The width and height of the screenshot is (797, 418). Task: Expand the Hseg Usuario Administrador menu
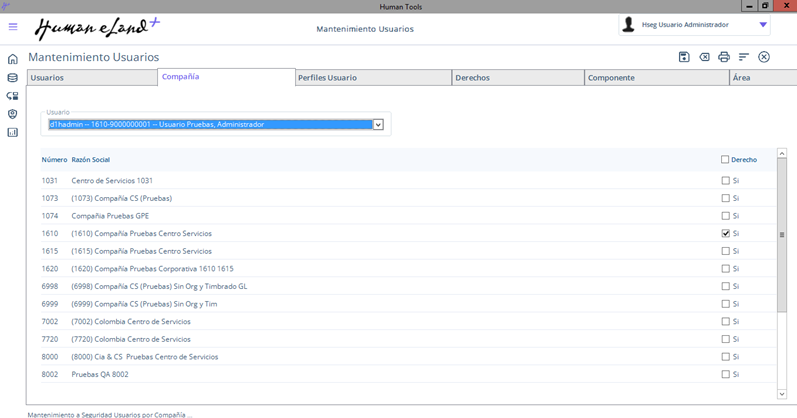(x=764, y=25)
